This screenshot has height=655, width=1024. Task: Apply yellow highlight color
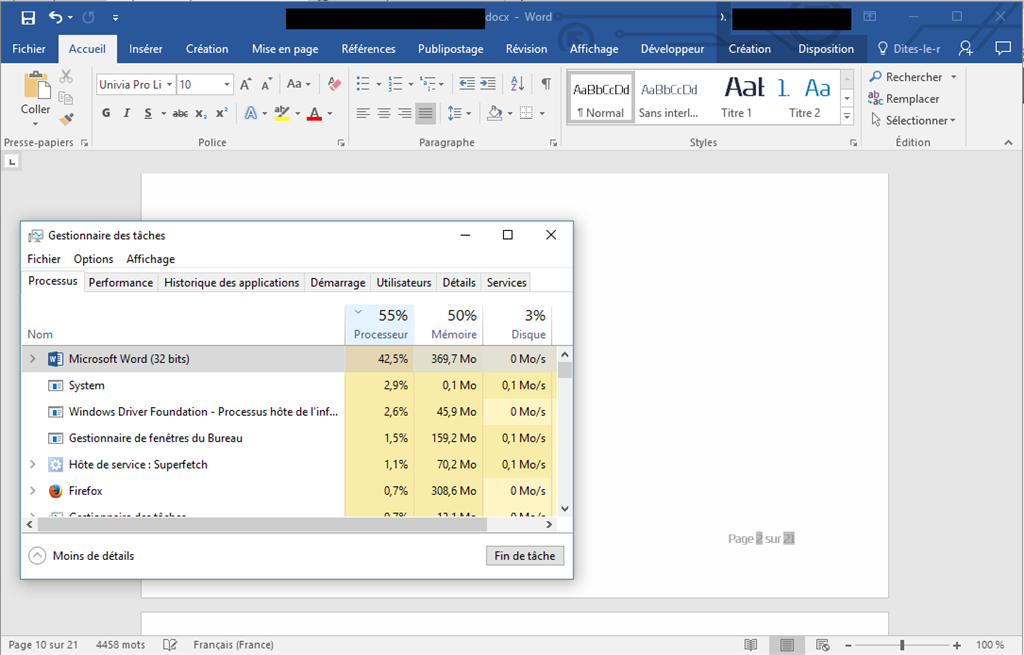pyautogui.click(x=282, y=113)
